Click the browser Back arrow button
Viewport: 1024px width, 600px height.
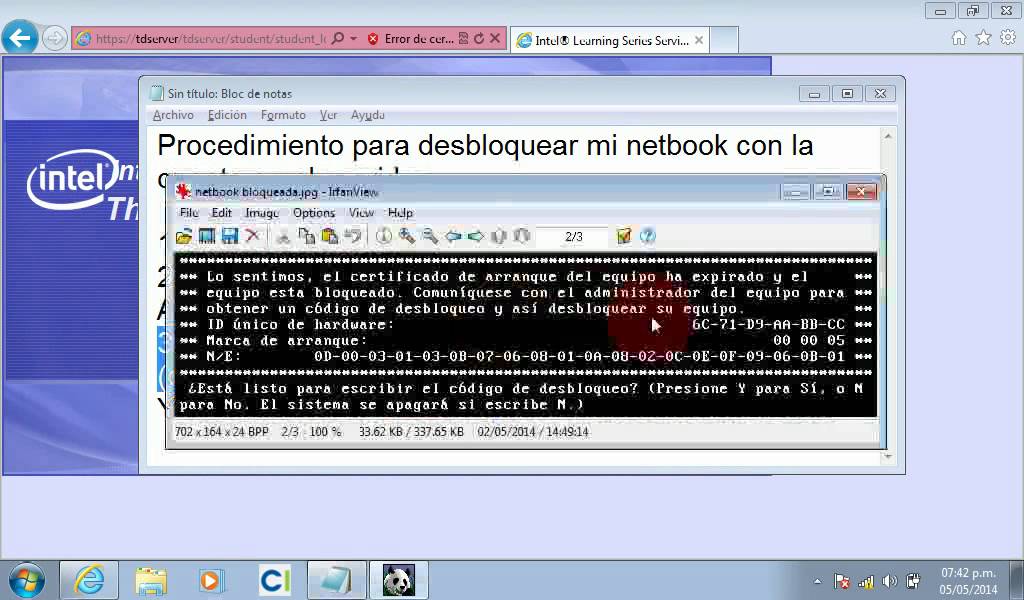click(x=20, y=38)
